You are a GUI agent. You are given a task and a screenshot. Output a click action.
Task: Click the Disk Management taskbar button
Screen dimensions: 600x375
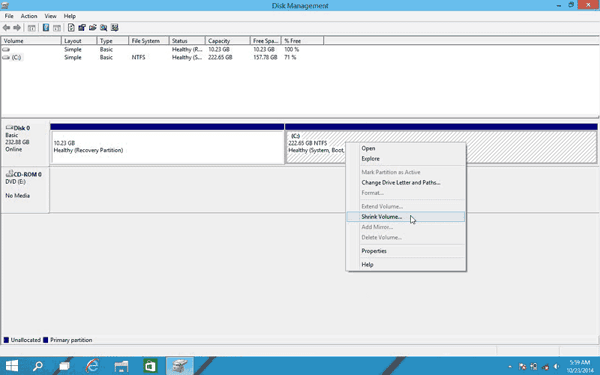[x=179, y=366]
